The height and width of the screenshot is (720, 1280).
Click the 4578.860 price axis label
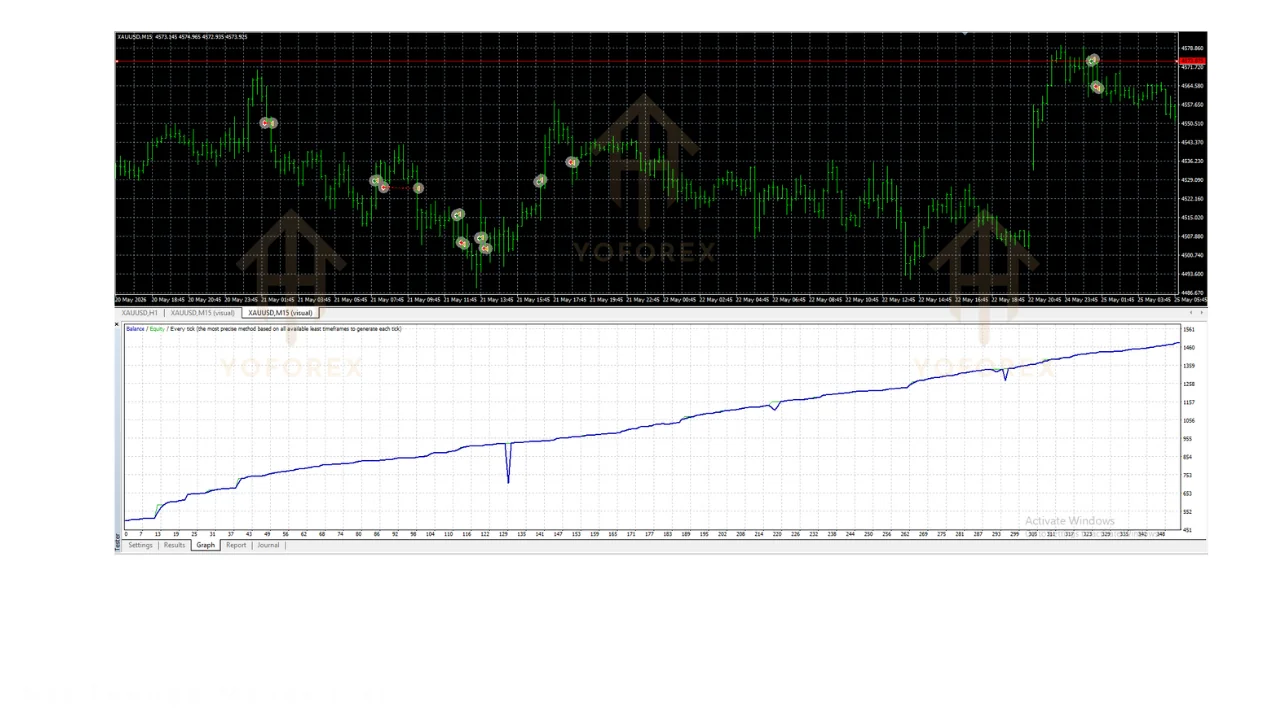[1192, 48]
